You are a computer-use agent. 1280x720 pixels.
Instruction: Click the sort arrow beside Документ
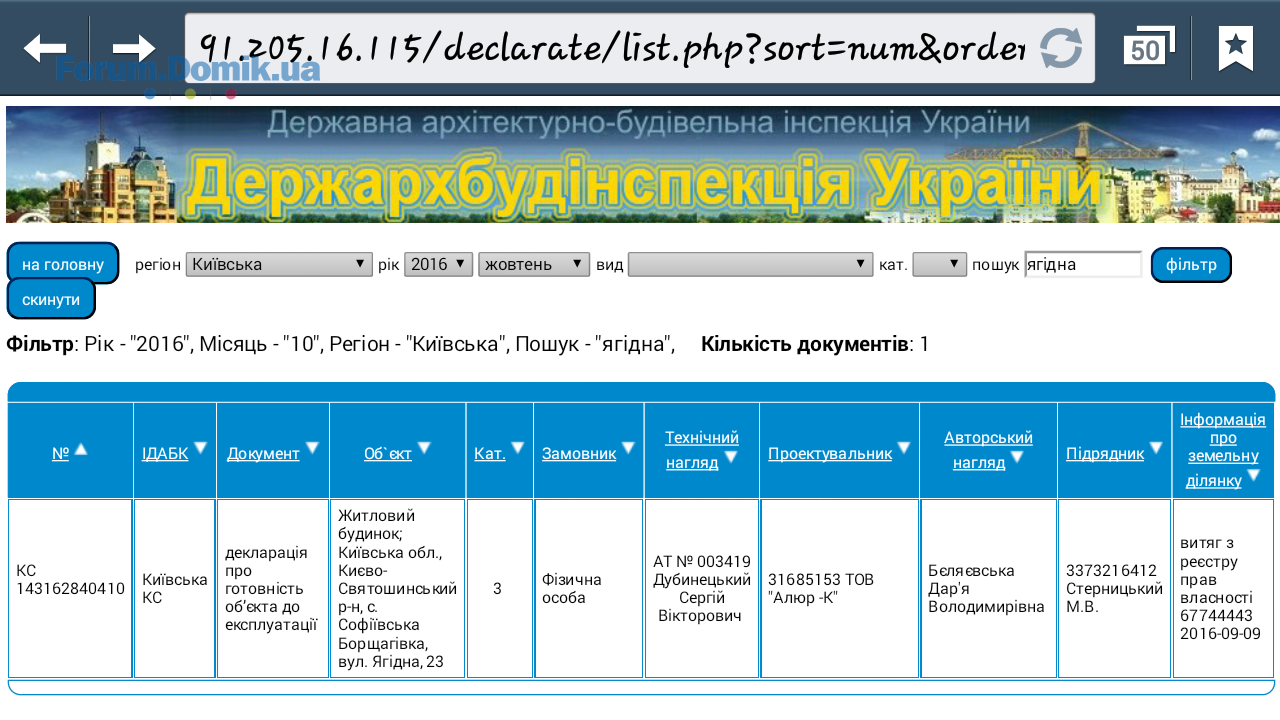(312, 448)
